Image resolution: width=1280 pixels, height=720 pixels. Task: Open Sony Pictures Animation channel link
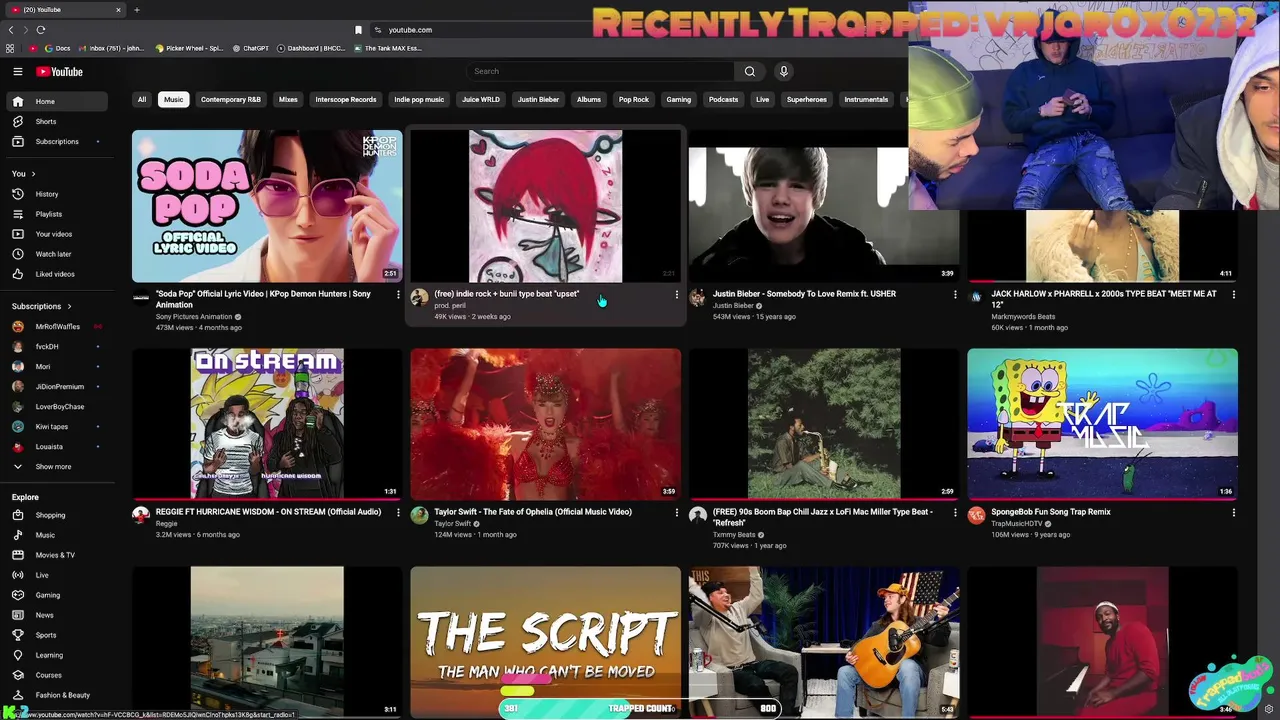pyautogui.click(x=194, y=317)
